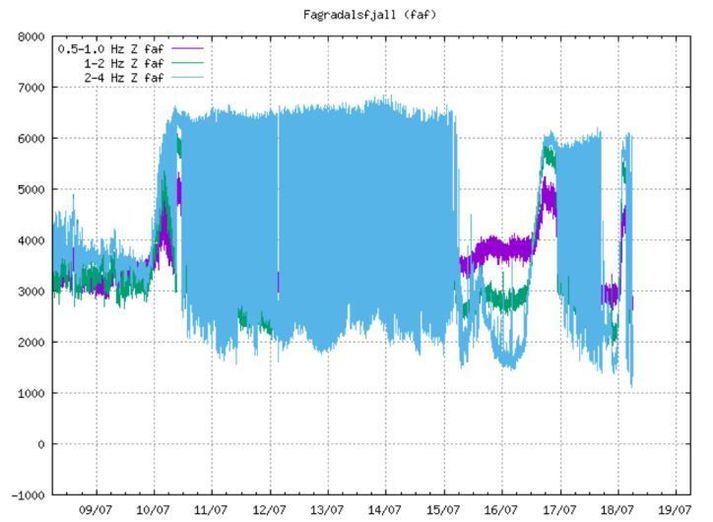This screenshot has height=522, width=713.
Task: Click the legend label 2-4 Hz Z faf
Action: pos(123,78)
